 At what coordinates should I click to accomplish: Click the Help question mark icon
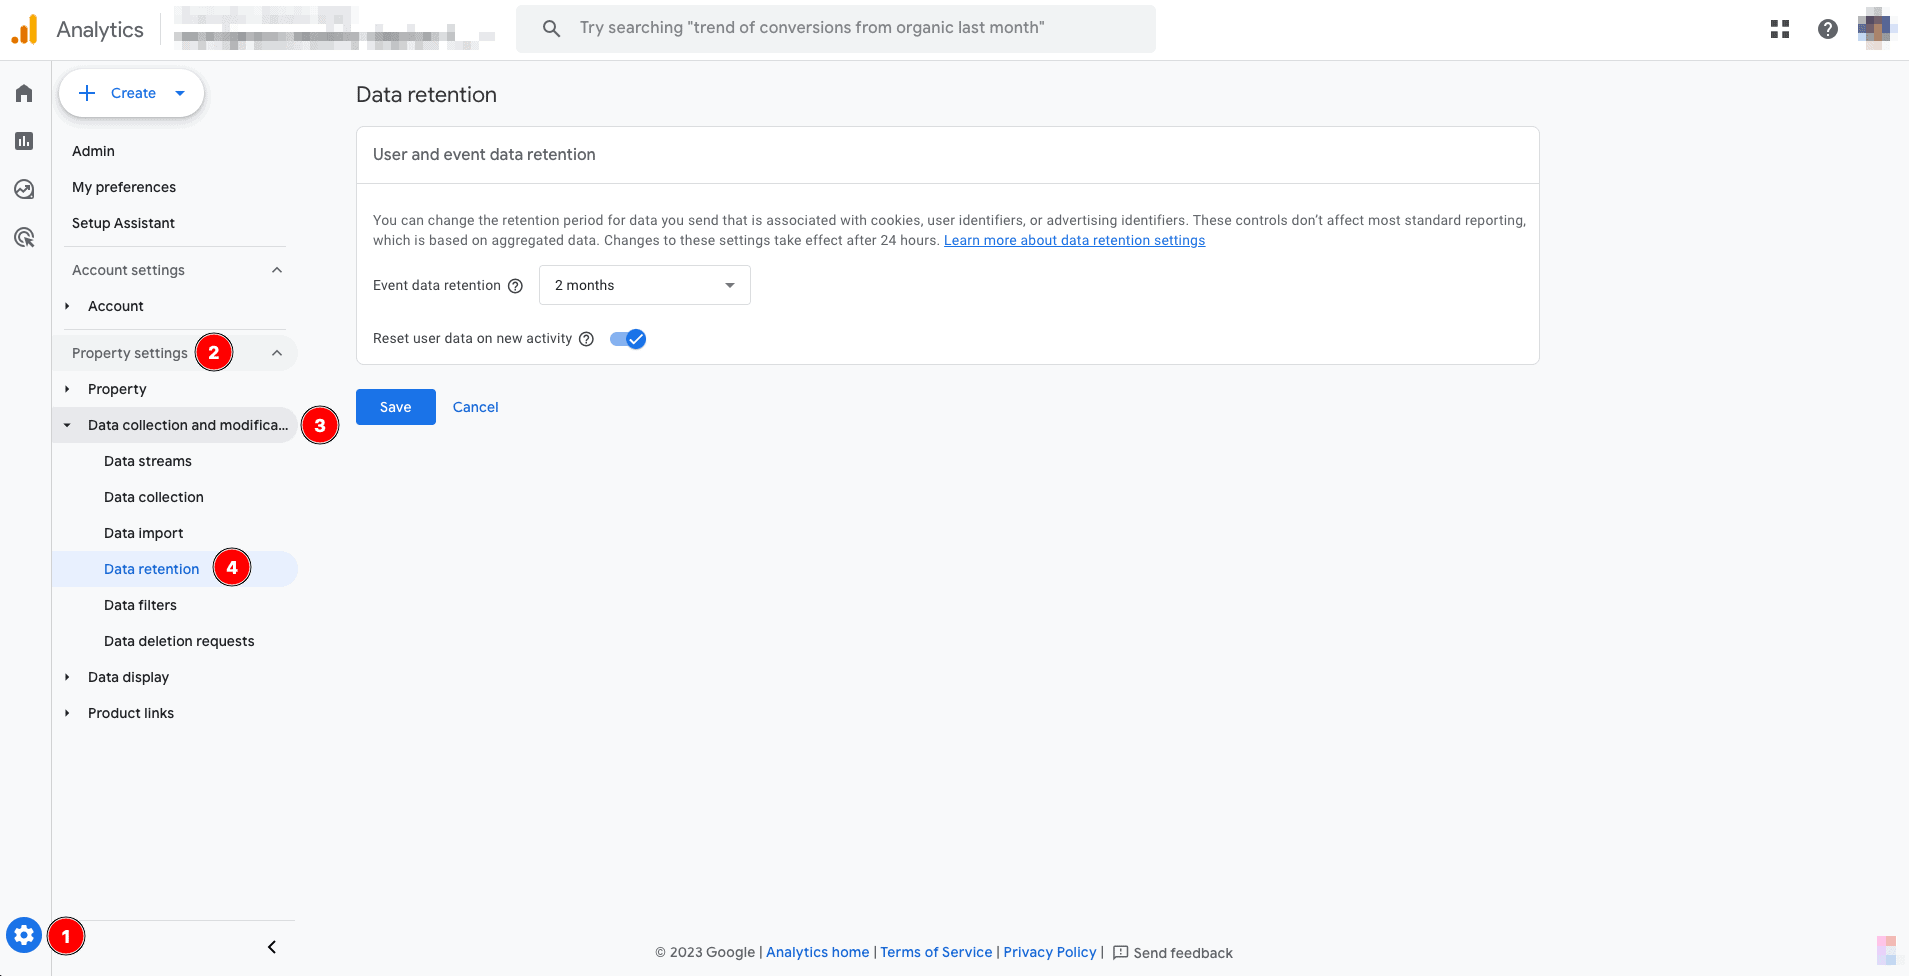tap(1828, 29)
